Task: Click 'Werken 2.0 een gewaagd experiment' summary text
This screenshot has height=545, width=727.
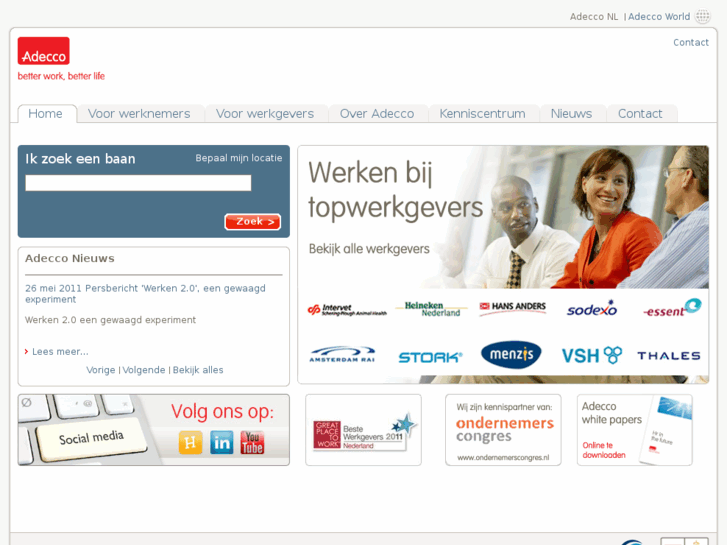Action: [x=110, y=320]
